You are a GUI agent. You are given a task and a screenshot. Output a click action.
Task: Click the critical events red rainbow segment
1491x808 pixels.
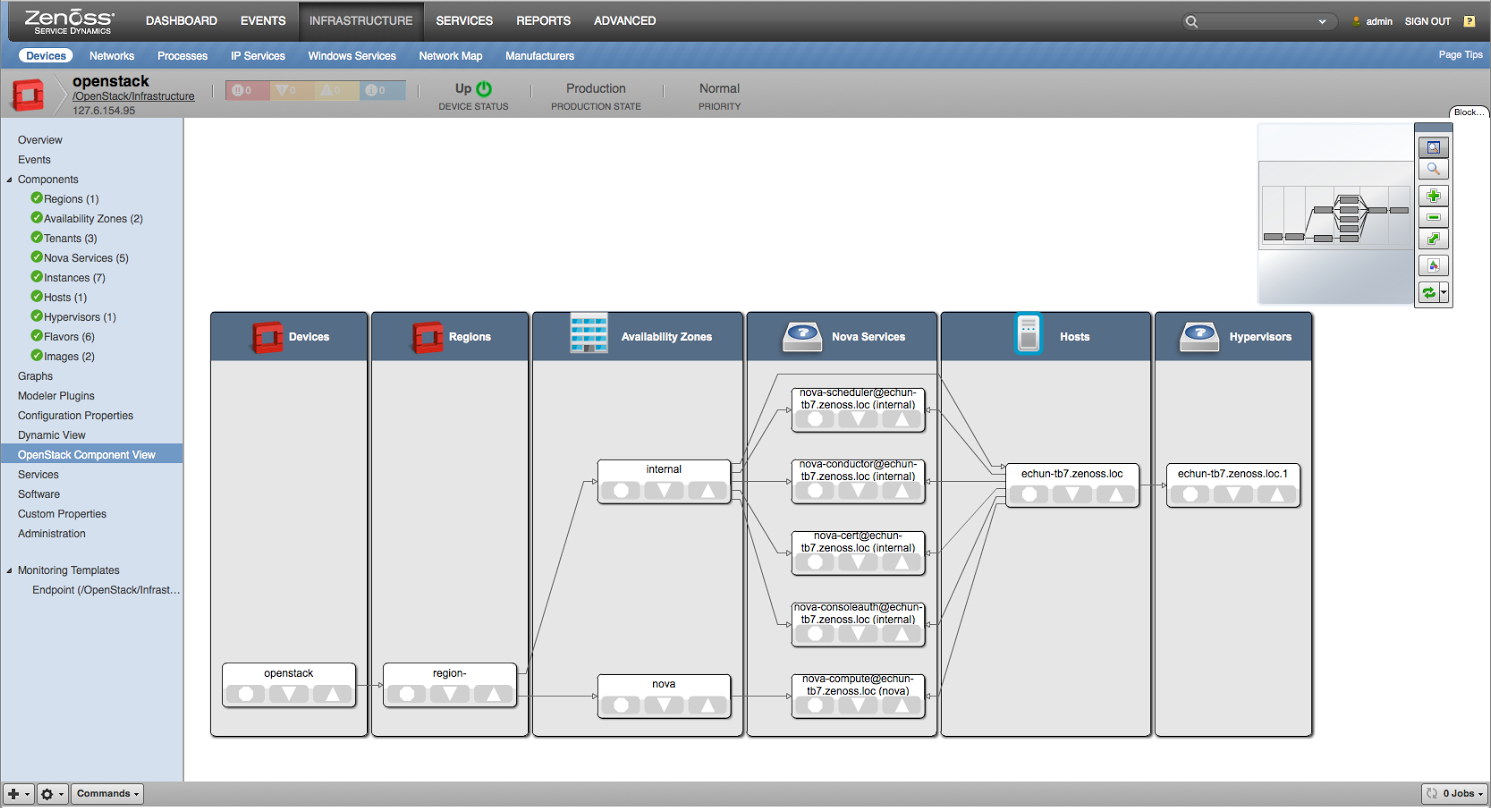pyautogui.click(x=241, y=91)
